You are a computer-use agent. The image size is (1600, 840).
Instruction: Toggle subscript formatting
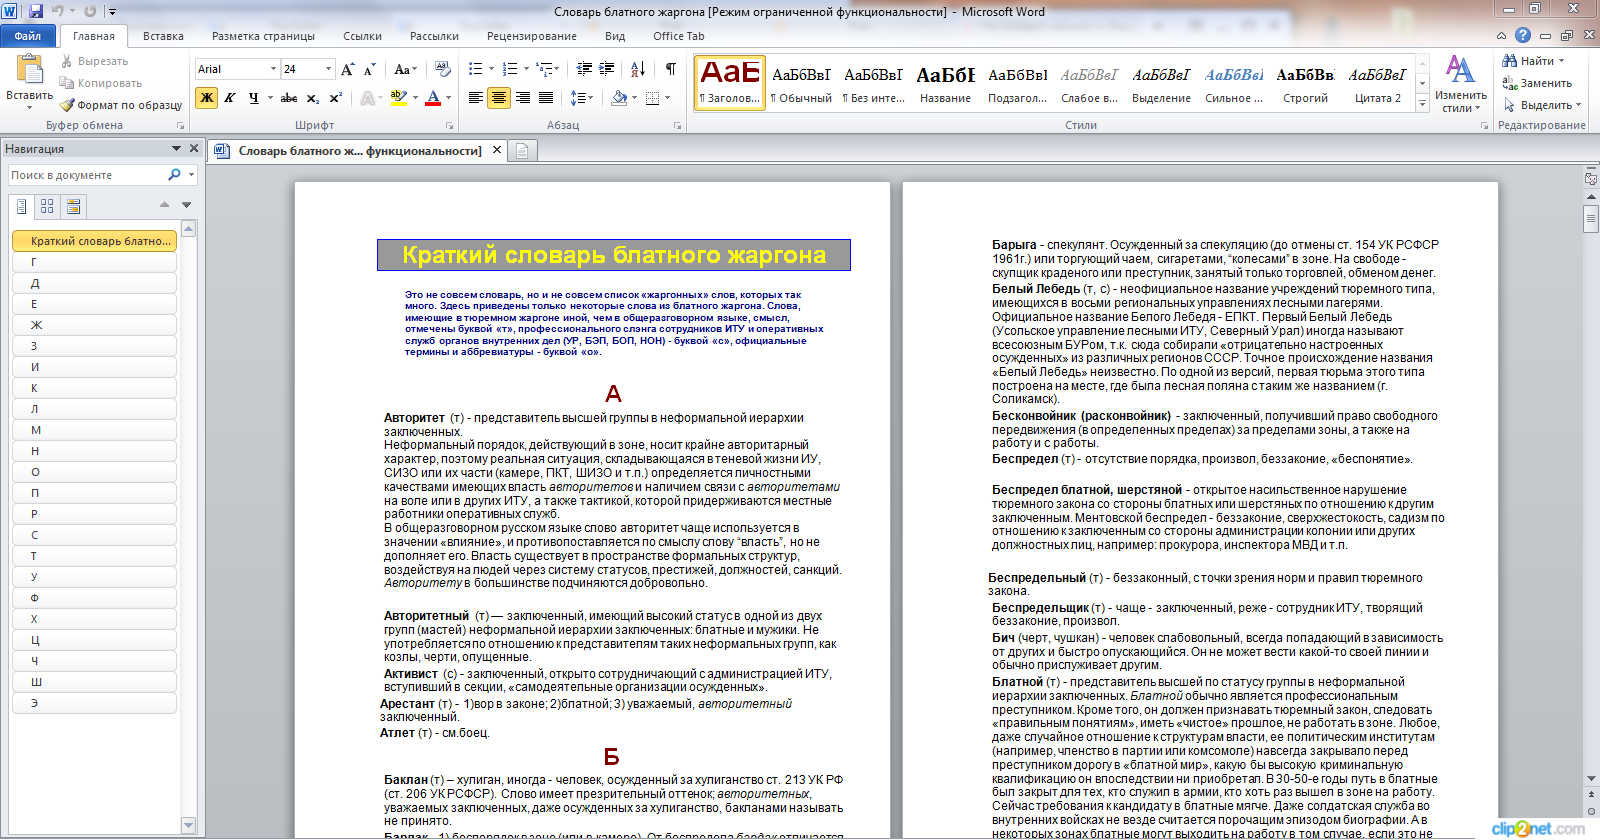pos(313,98)
